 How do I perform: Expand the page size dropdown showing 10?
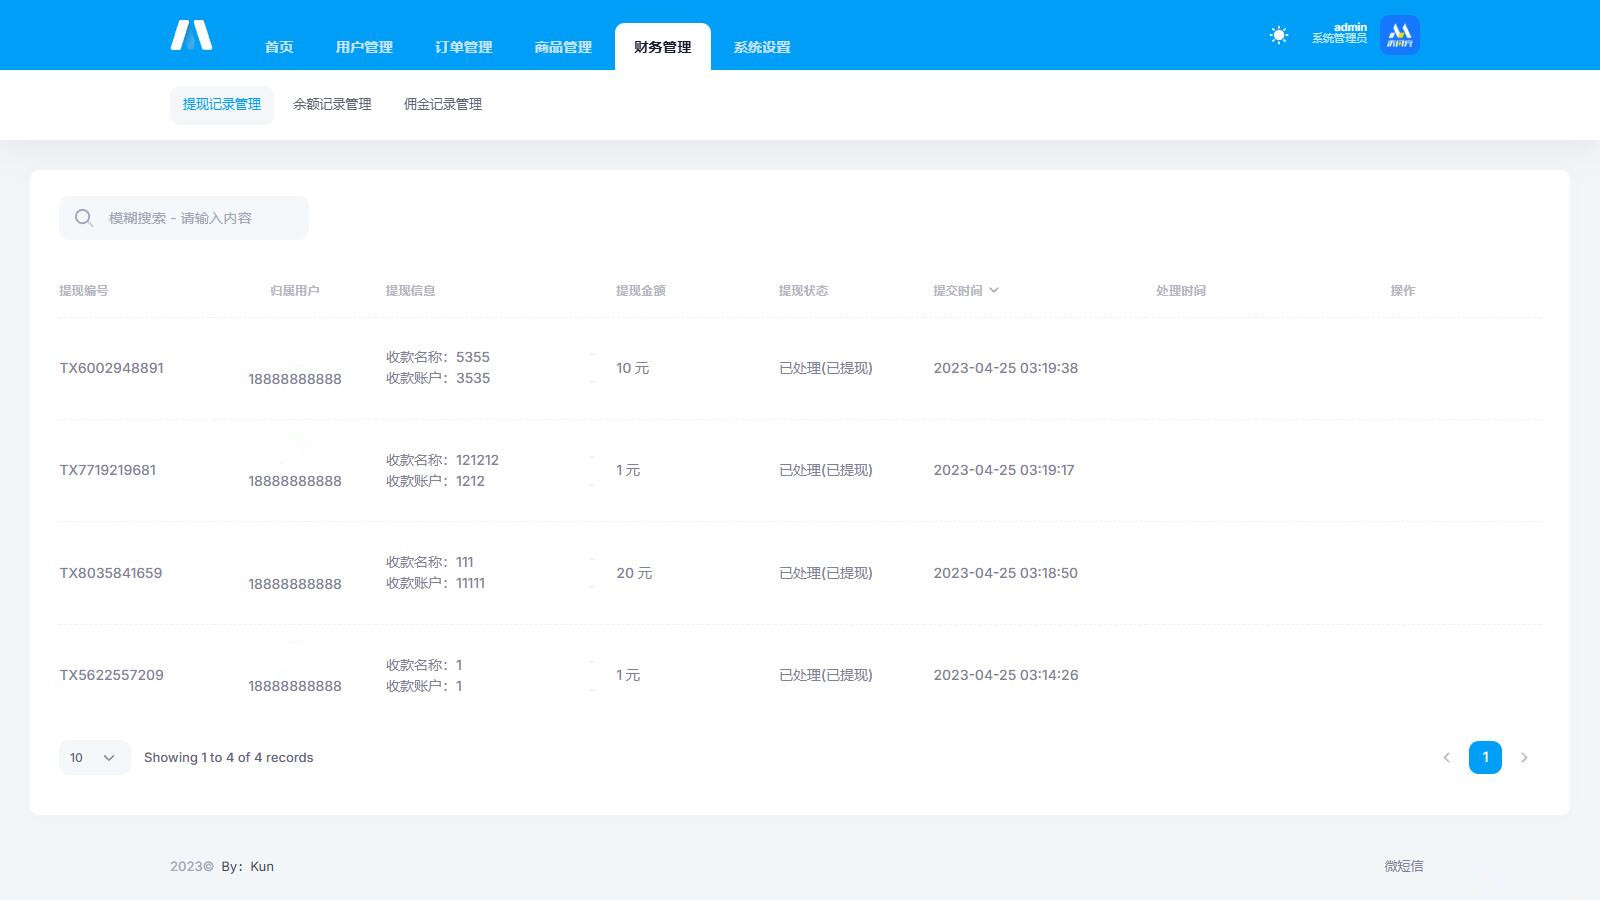[x=94, y=758]
